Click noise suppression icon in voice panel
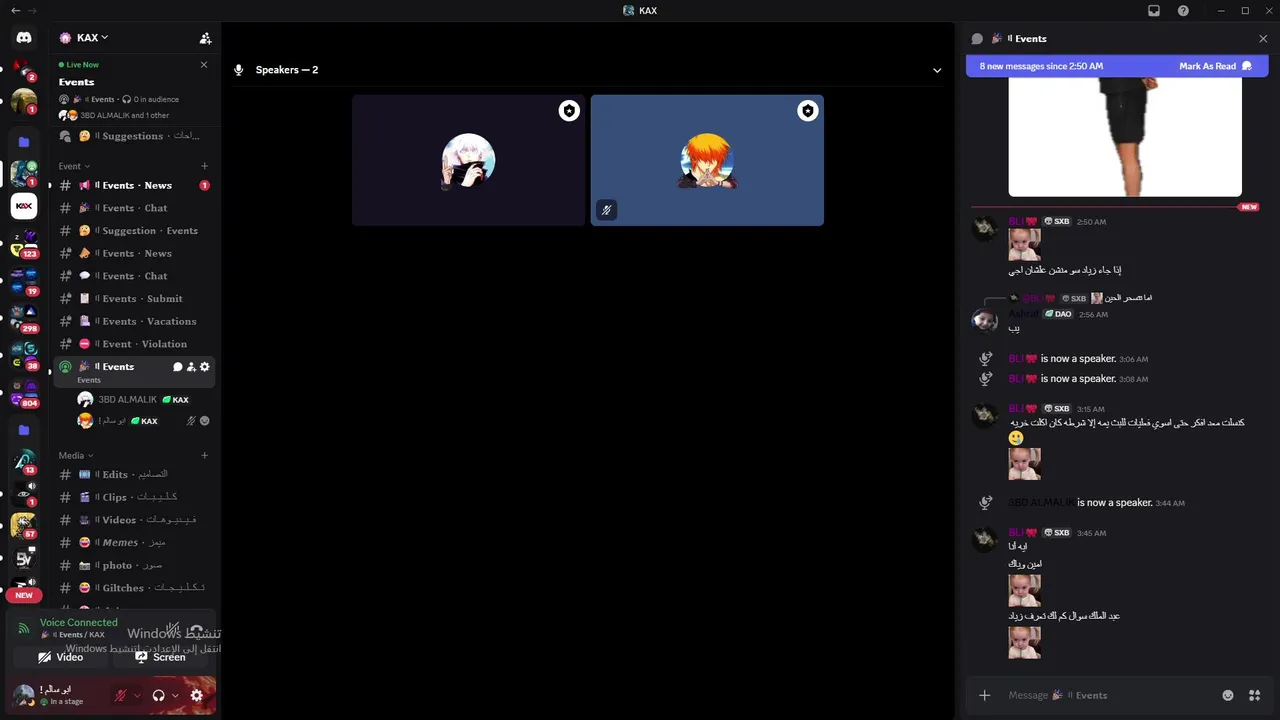 (x=171, y=628)
